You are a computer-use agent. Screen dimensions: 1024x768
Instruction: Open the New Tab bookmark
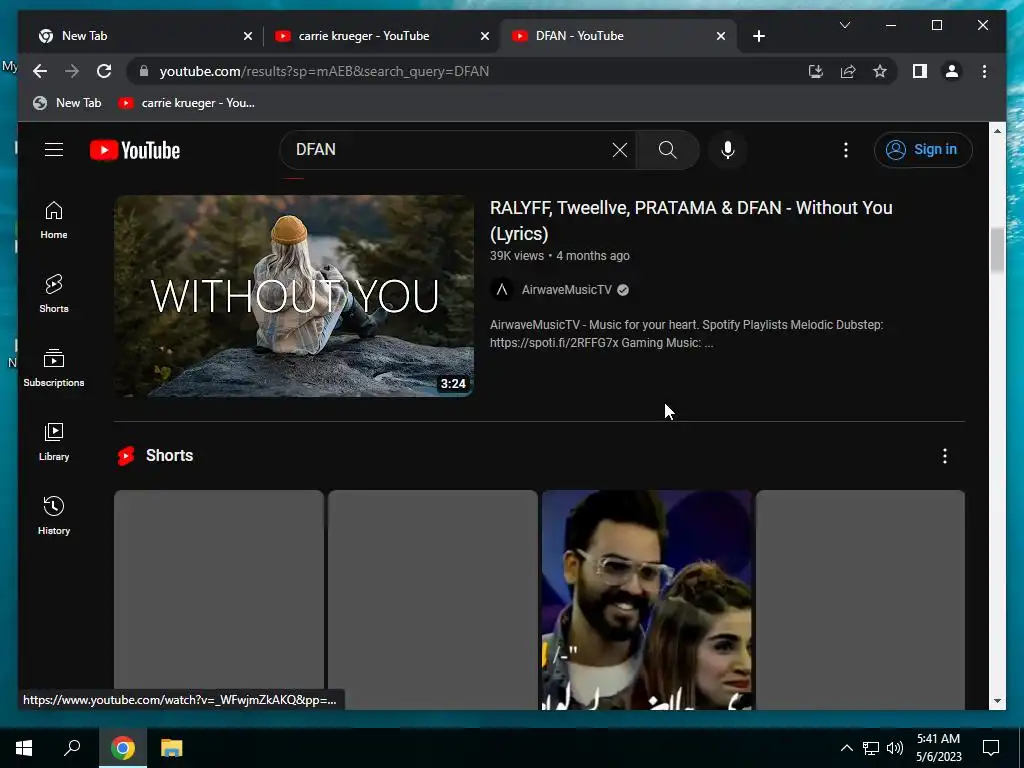[x=67, y=103]
